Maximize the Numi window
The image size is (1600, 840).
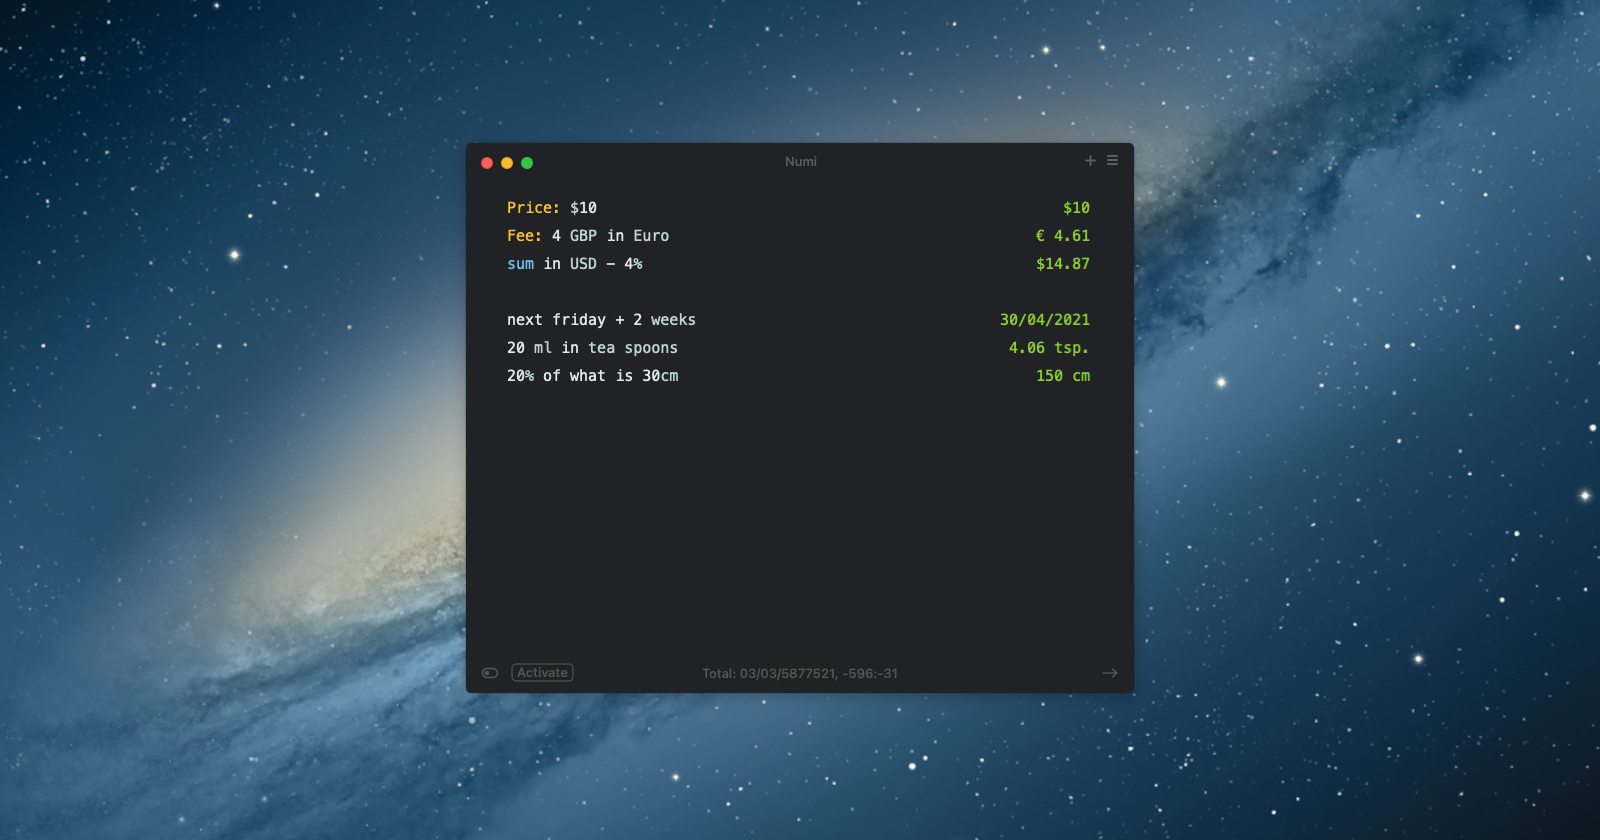[527, 163]
